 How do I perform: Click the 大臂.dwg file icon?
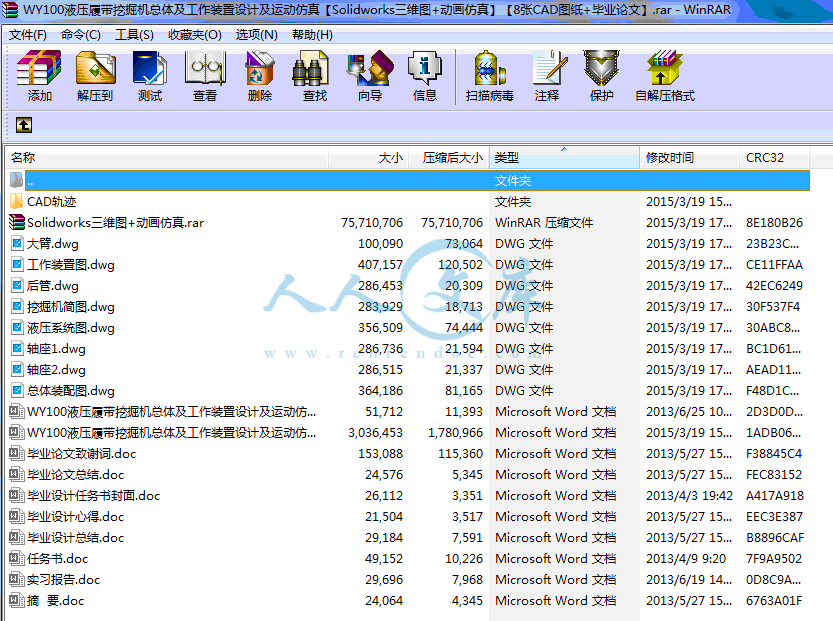coord(17,243)
